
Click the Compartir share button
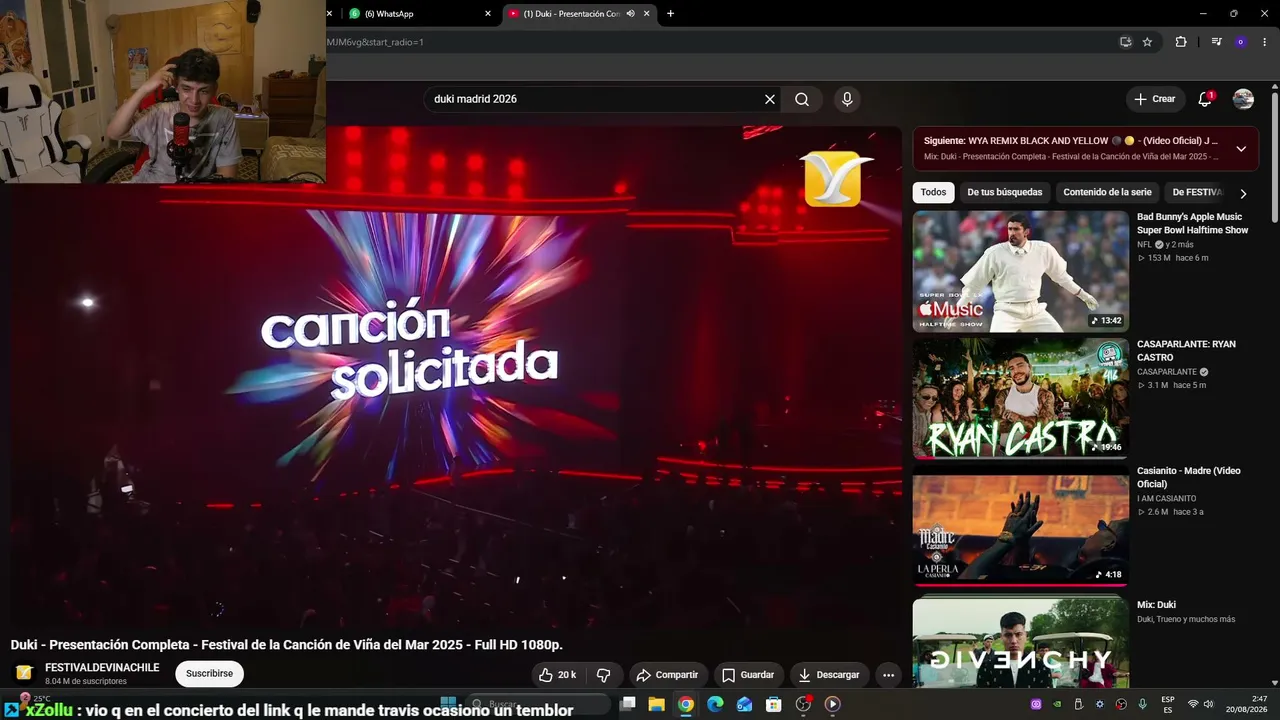[x=667, y=675]
